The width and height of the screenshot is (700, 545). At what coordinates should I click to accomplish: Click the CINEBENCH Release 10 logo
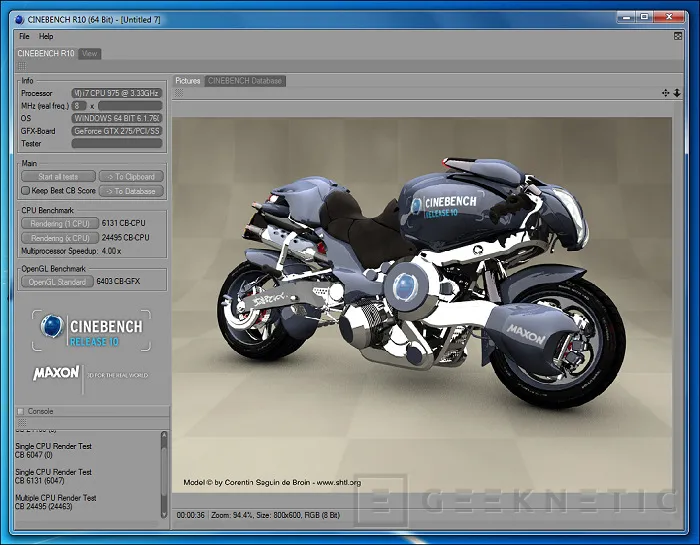pos(91,330)
